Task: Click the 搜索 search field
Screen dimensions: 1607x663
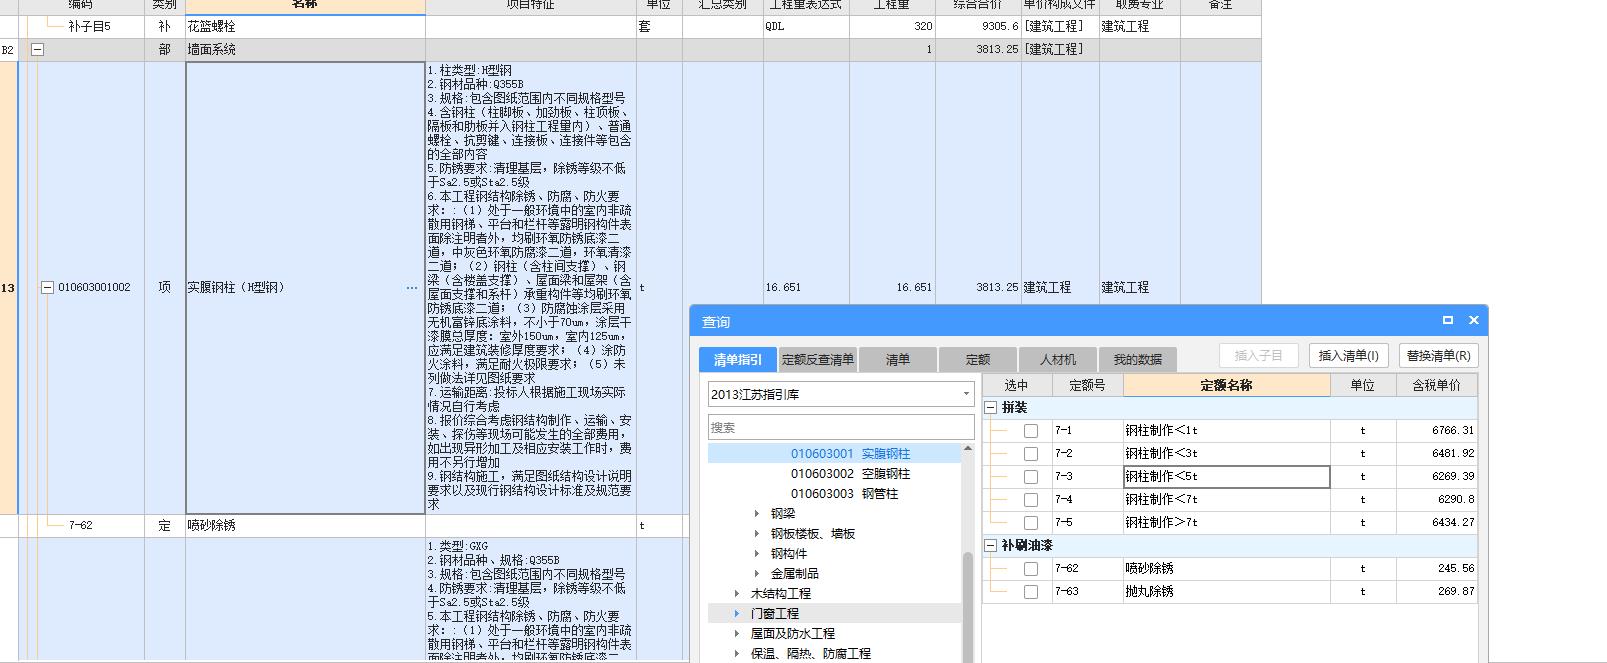Action: click(841, 427)
